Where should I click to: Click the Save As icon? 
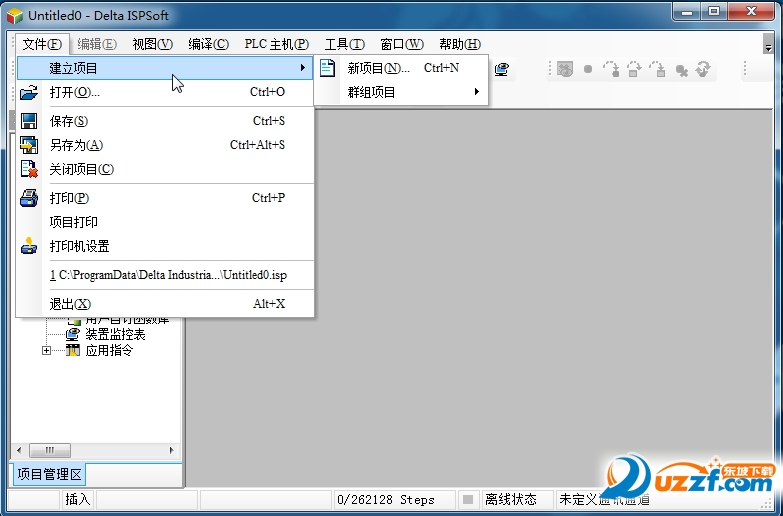pyautogui.click(x=29, y=145)
